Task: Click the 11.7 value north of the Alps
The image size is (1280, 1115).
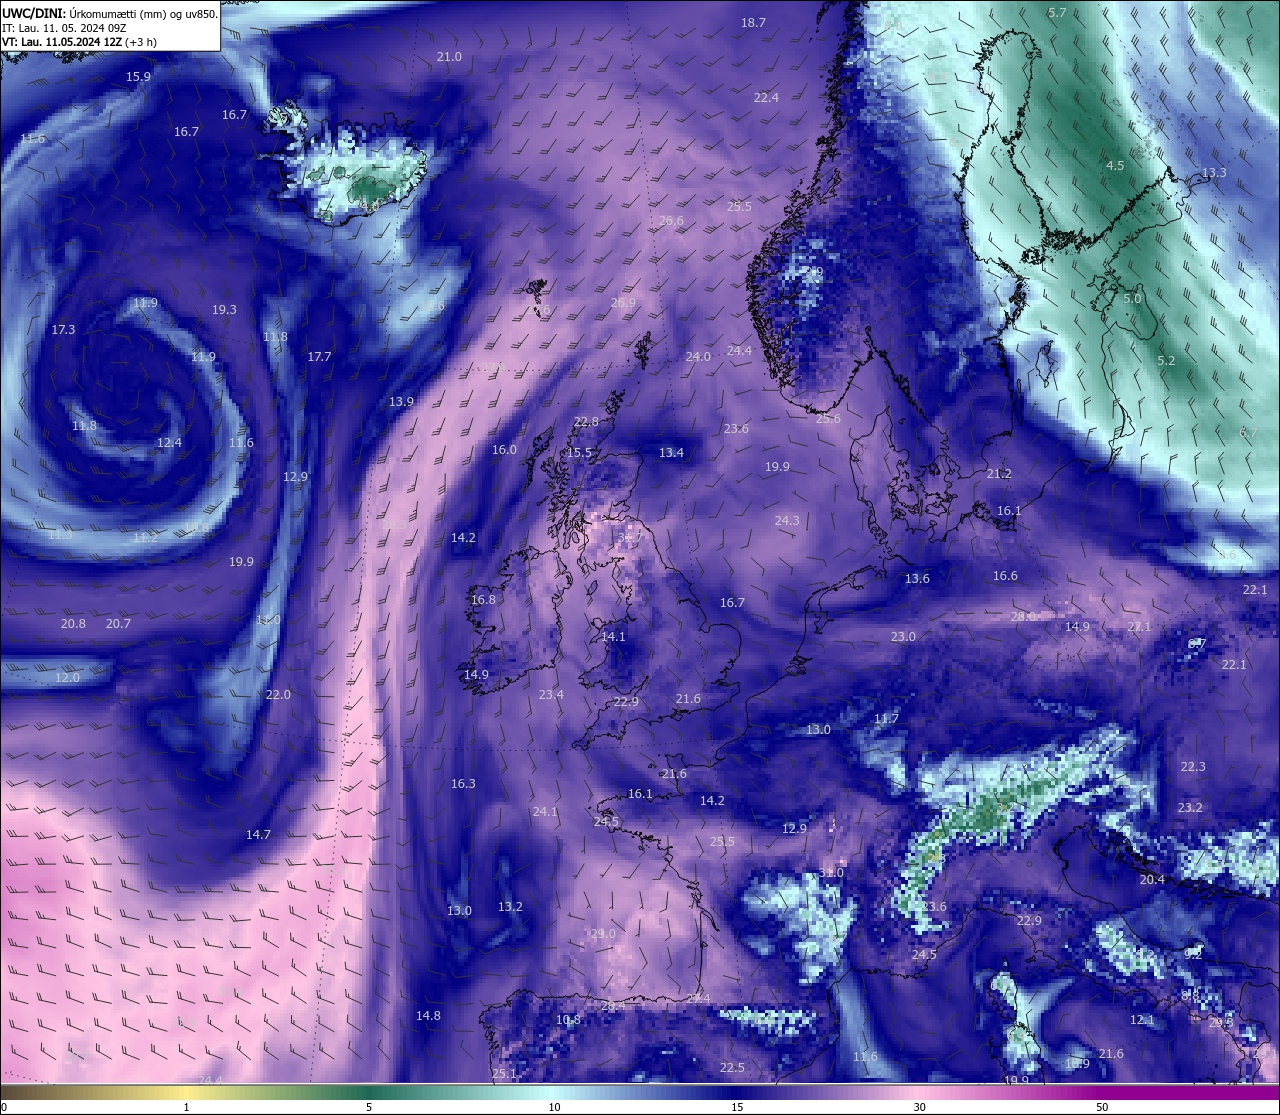Action: pyautogui.click(x=886, y=719)
